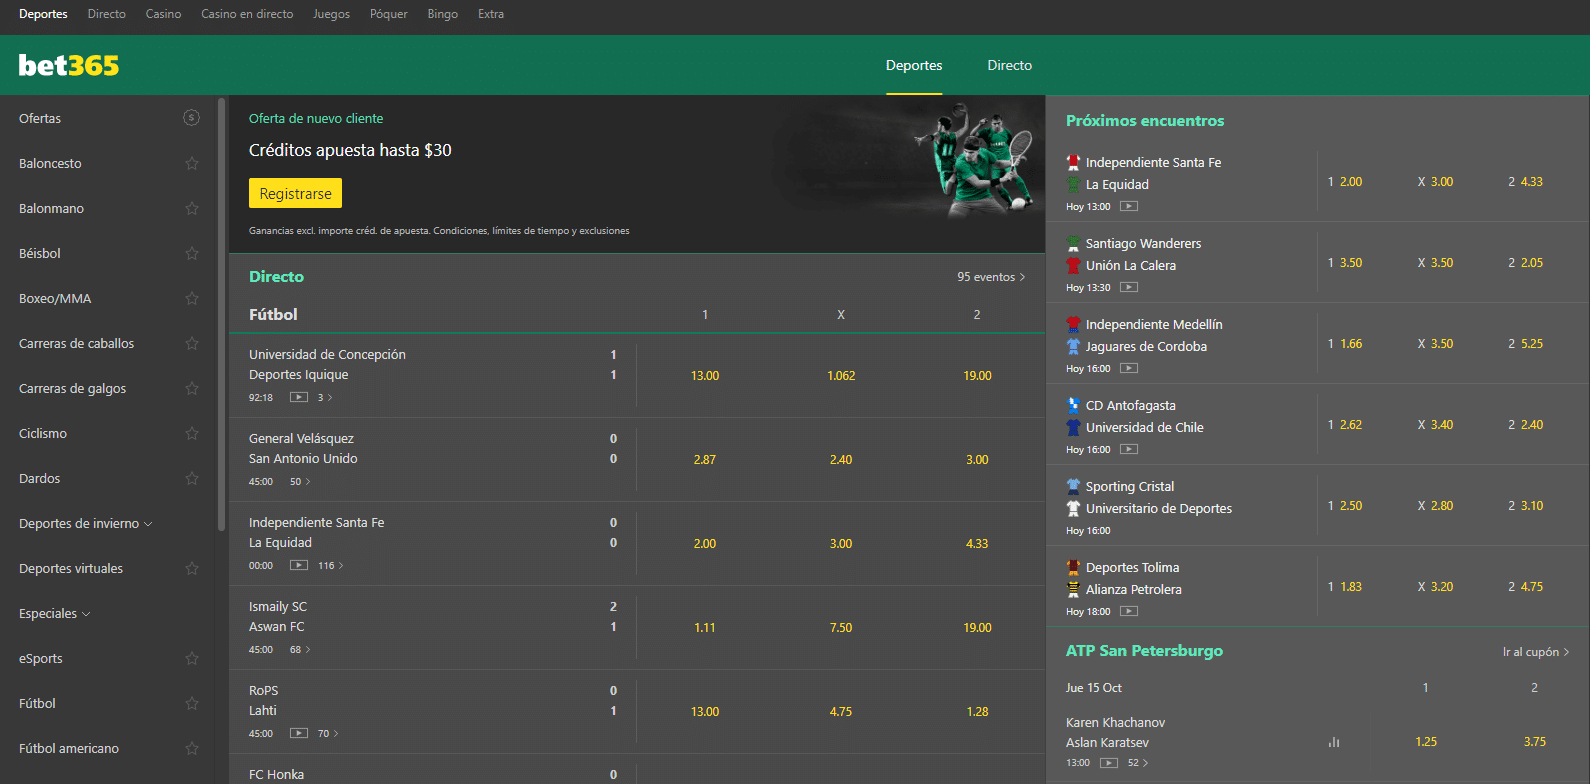Click stream icon in Karen Khachanov match row

(x=1109, y=763)
